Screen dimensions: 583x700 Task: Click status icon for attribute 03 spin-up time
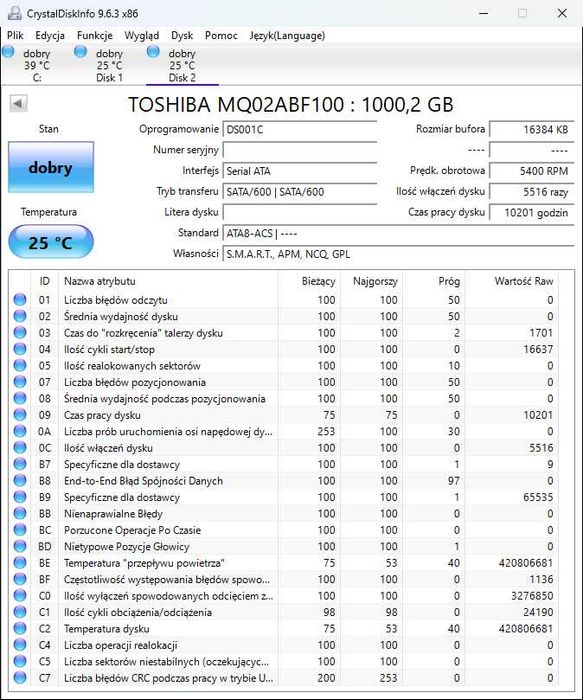(x=20, y=333)
